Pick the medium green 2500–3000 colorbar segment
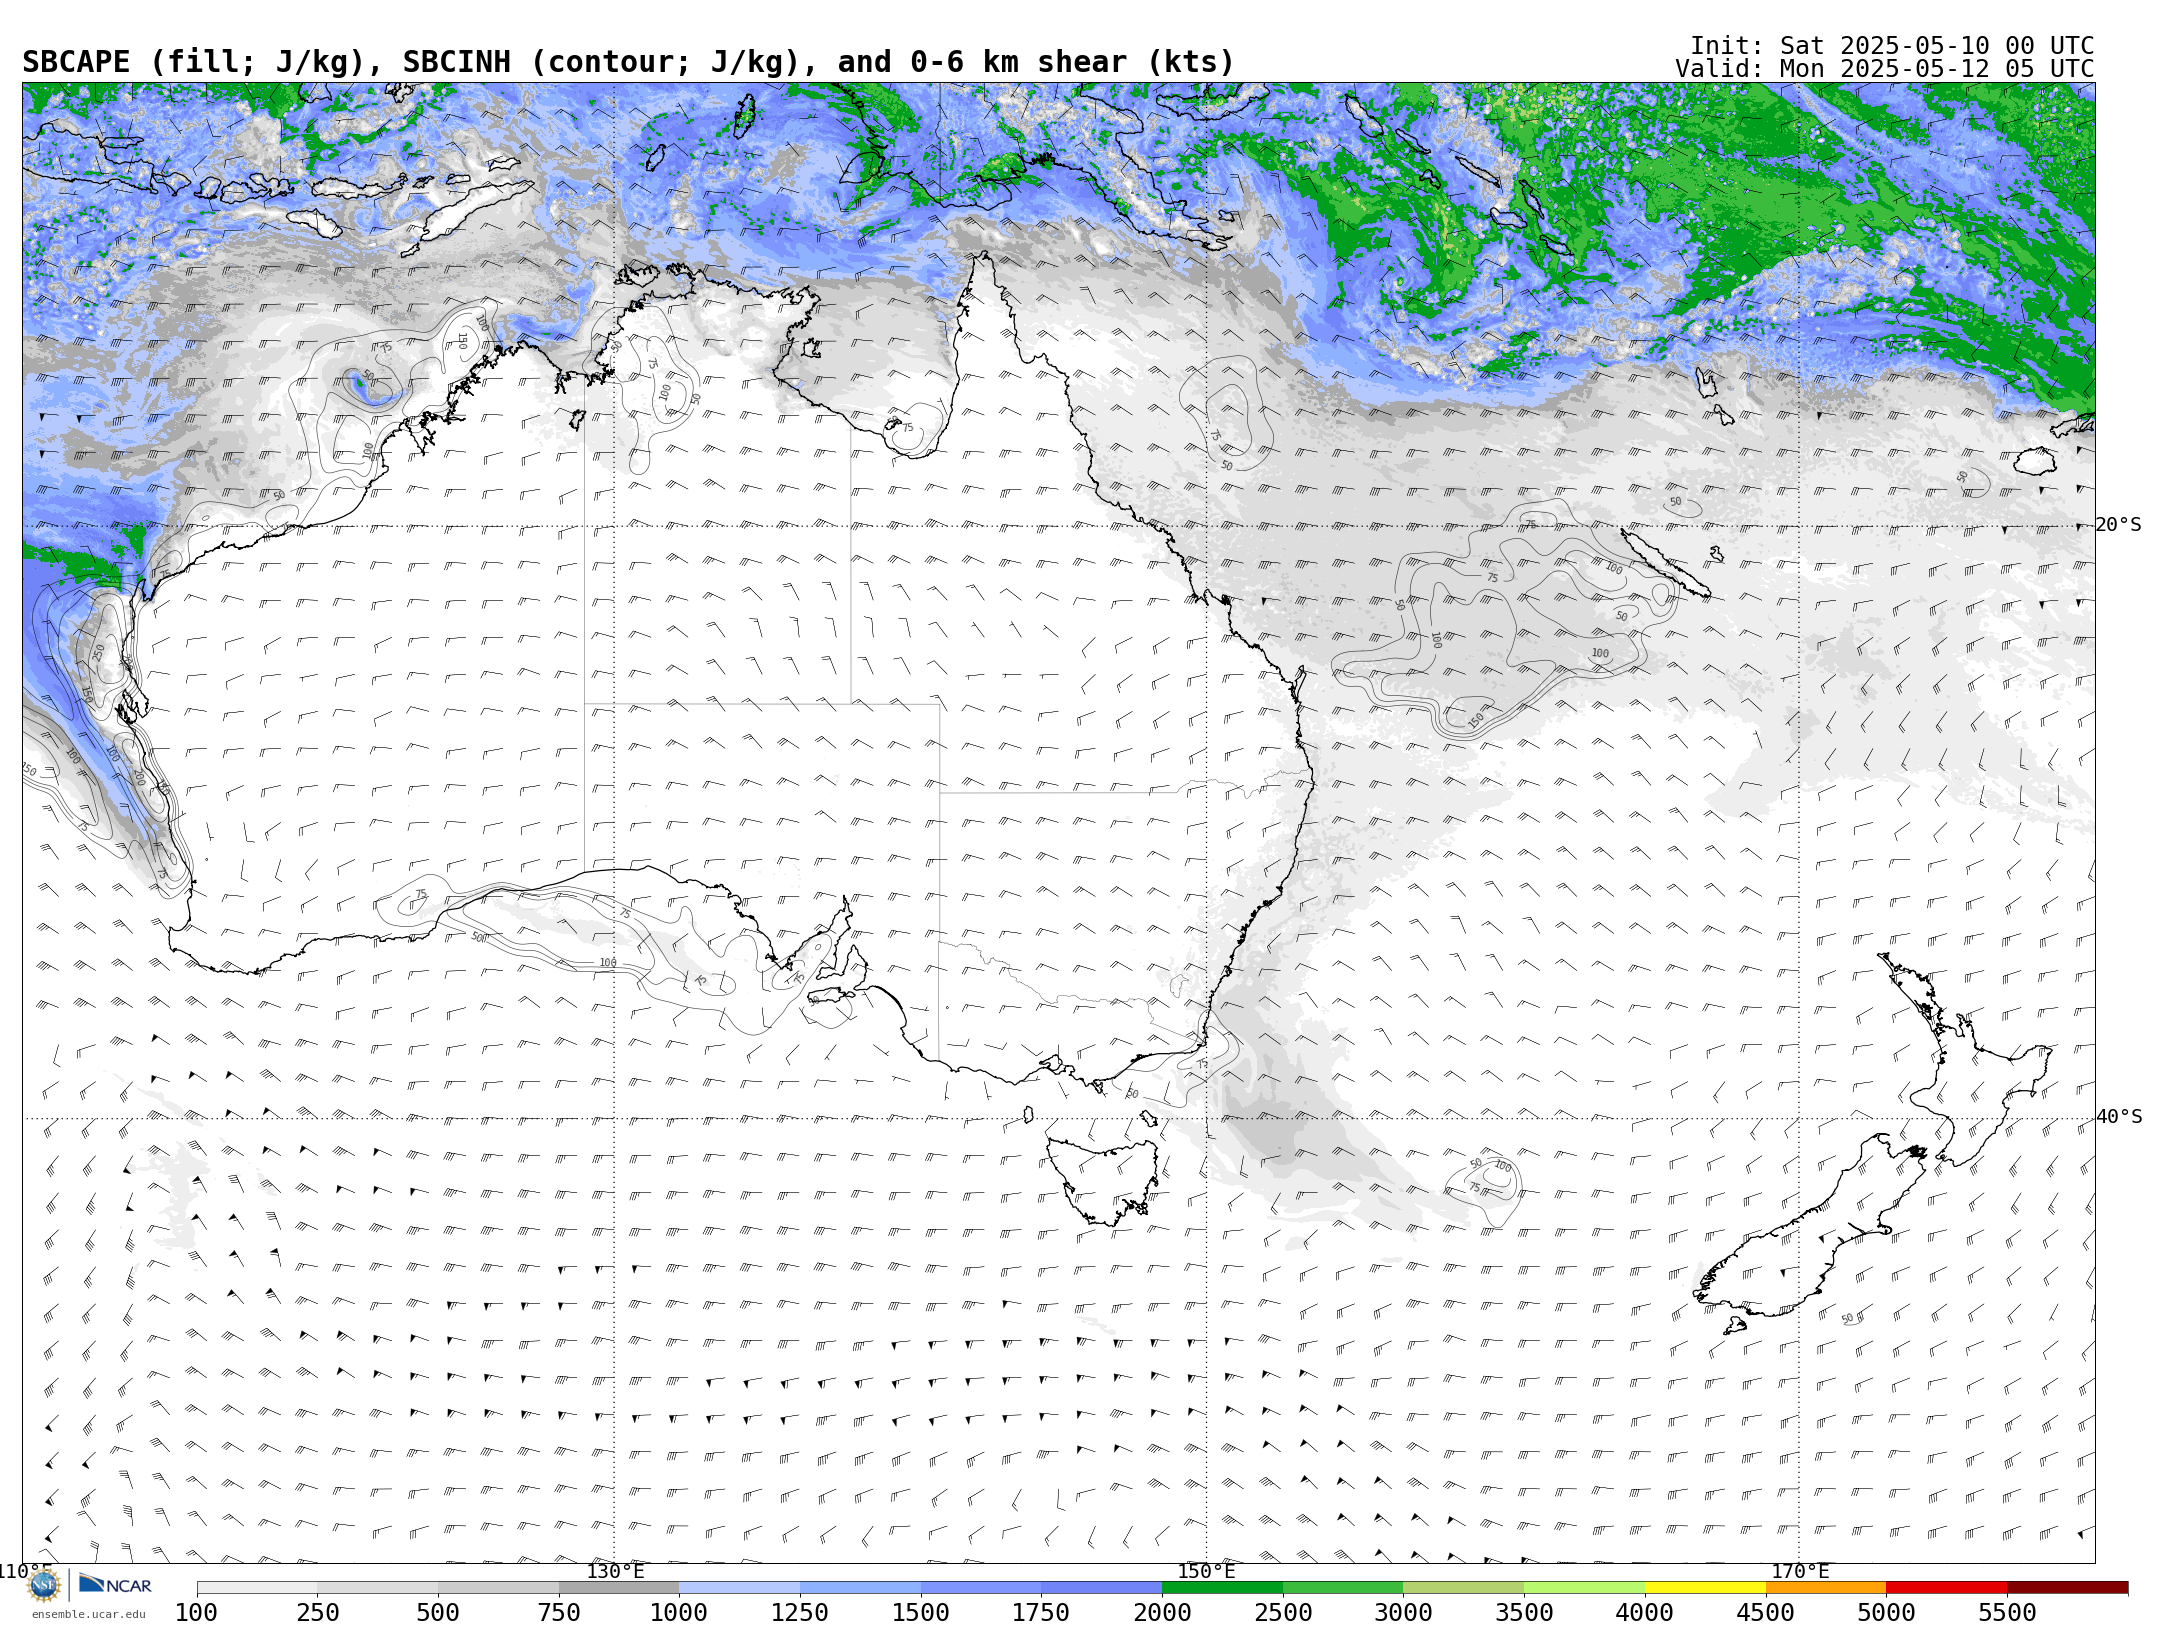 click(x=1343, y=1588)
